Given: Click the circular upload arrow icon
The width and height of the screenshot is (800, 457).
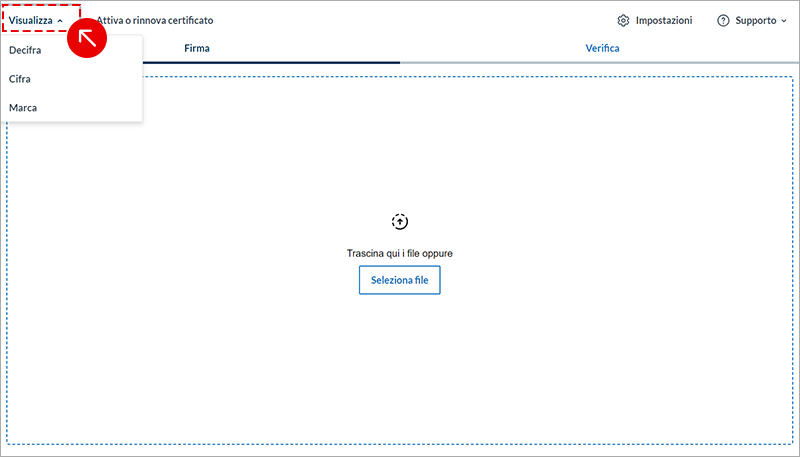Looking at the screenshot, I should [400, 221].
